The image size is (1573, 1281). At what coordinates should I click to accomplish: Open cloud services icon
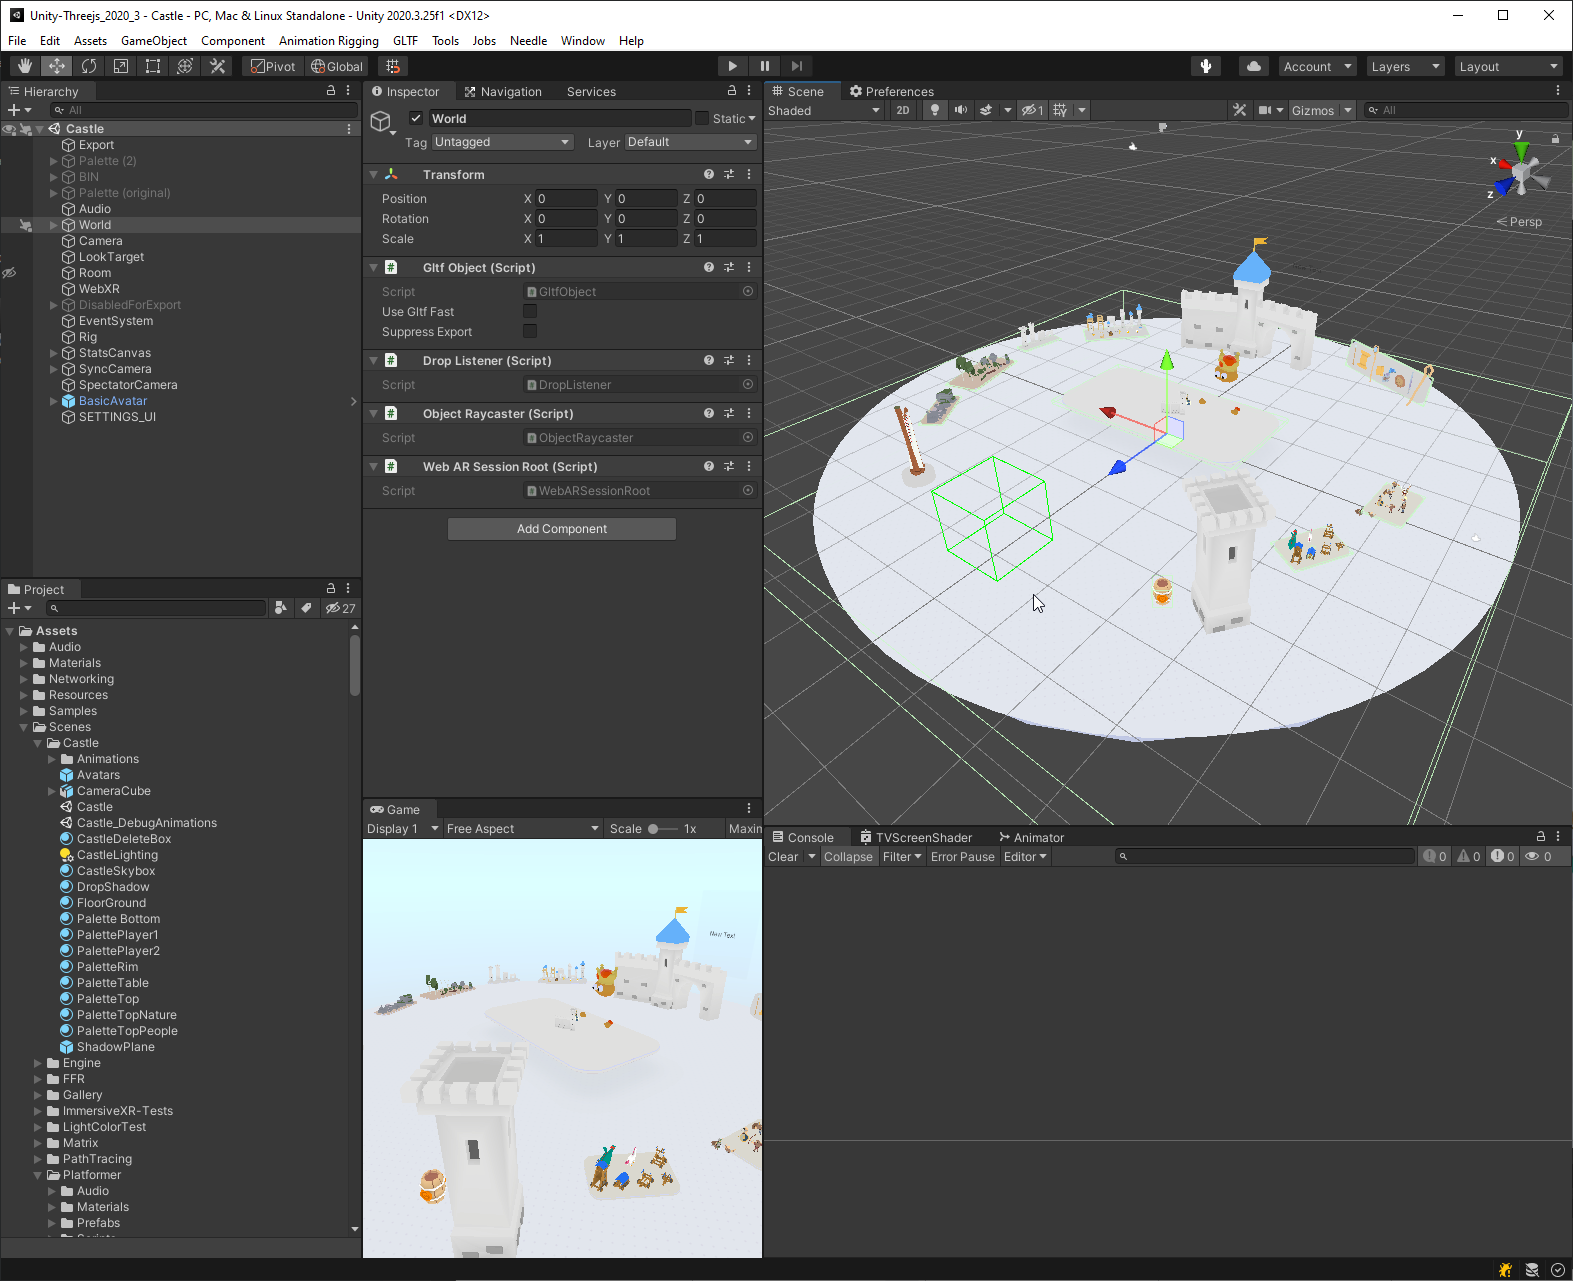coord(1253,66)
